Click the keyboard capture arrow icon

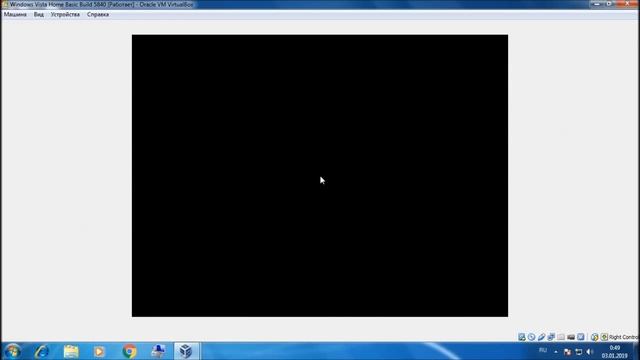604,337
